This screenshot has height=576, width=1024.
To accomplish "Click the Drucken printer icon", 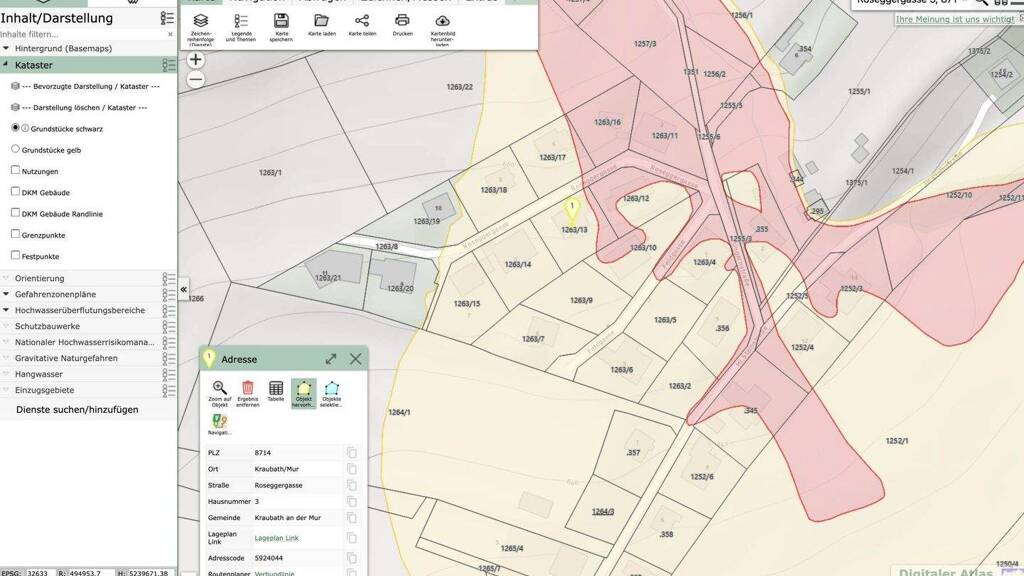I will (x=402, y=21).
